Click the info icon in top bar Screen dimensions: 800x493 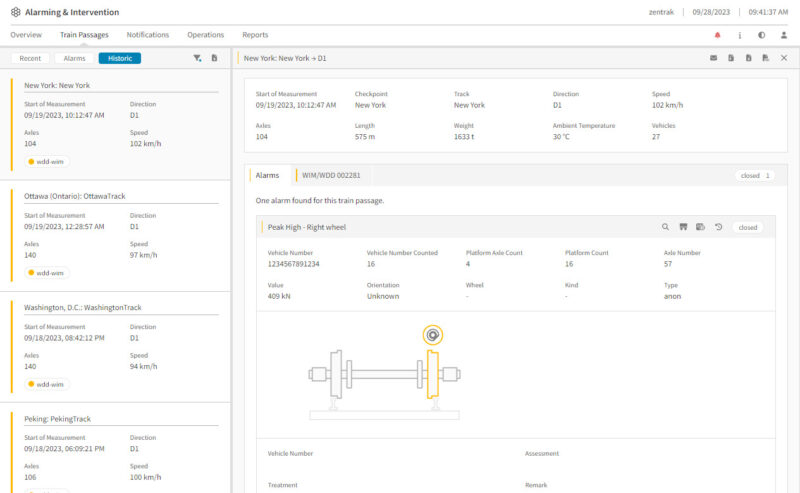coord(739,35)
